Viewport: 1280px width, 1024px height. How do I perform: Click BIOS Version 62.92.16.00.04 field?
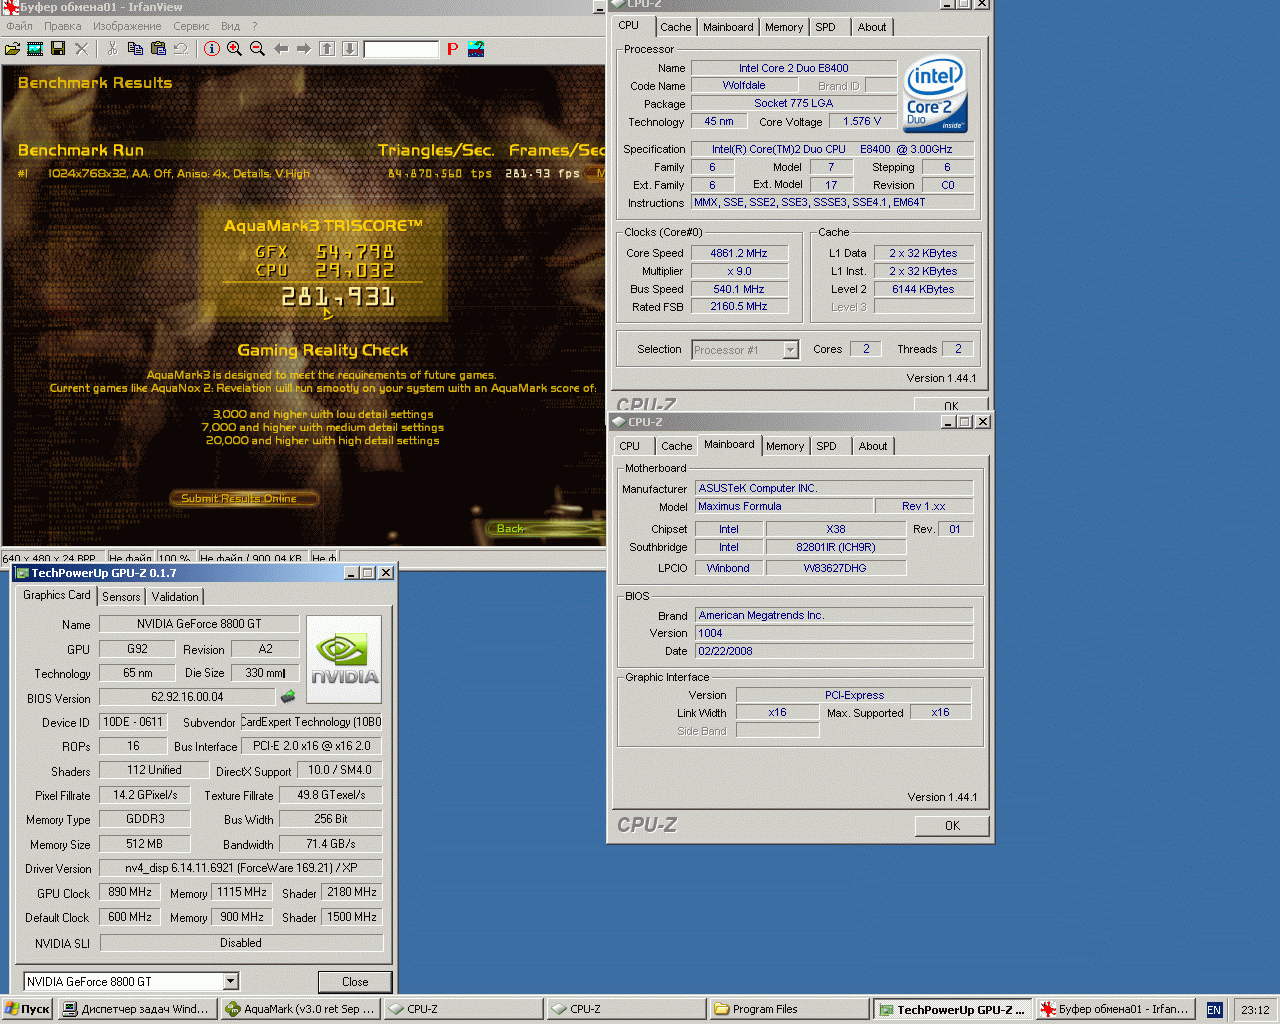click(x=187, y=697)
